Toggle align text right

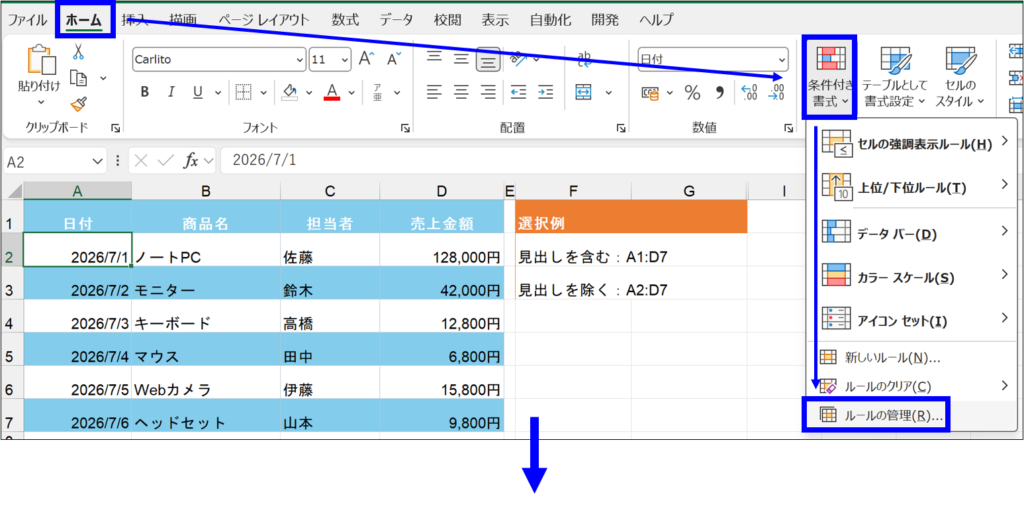tap(488, 92)
